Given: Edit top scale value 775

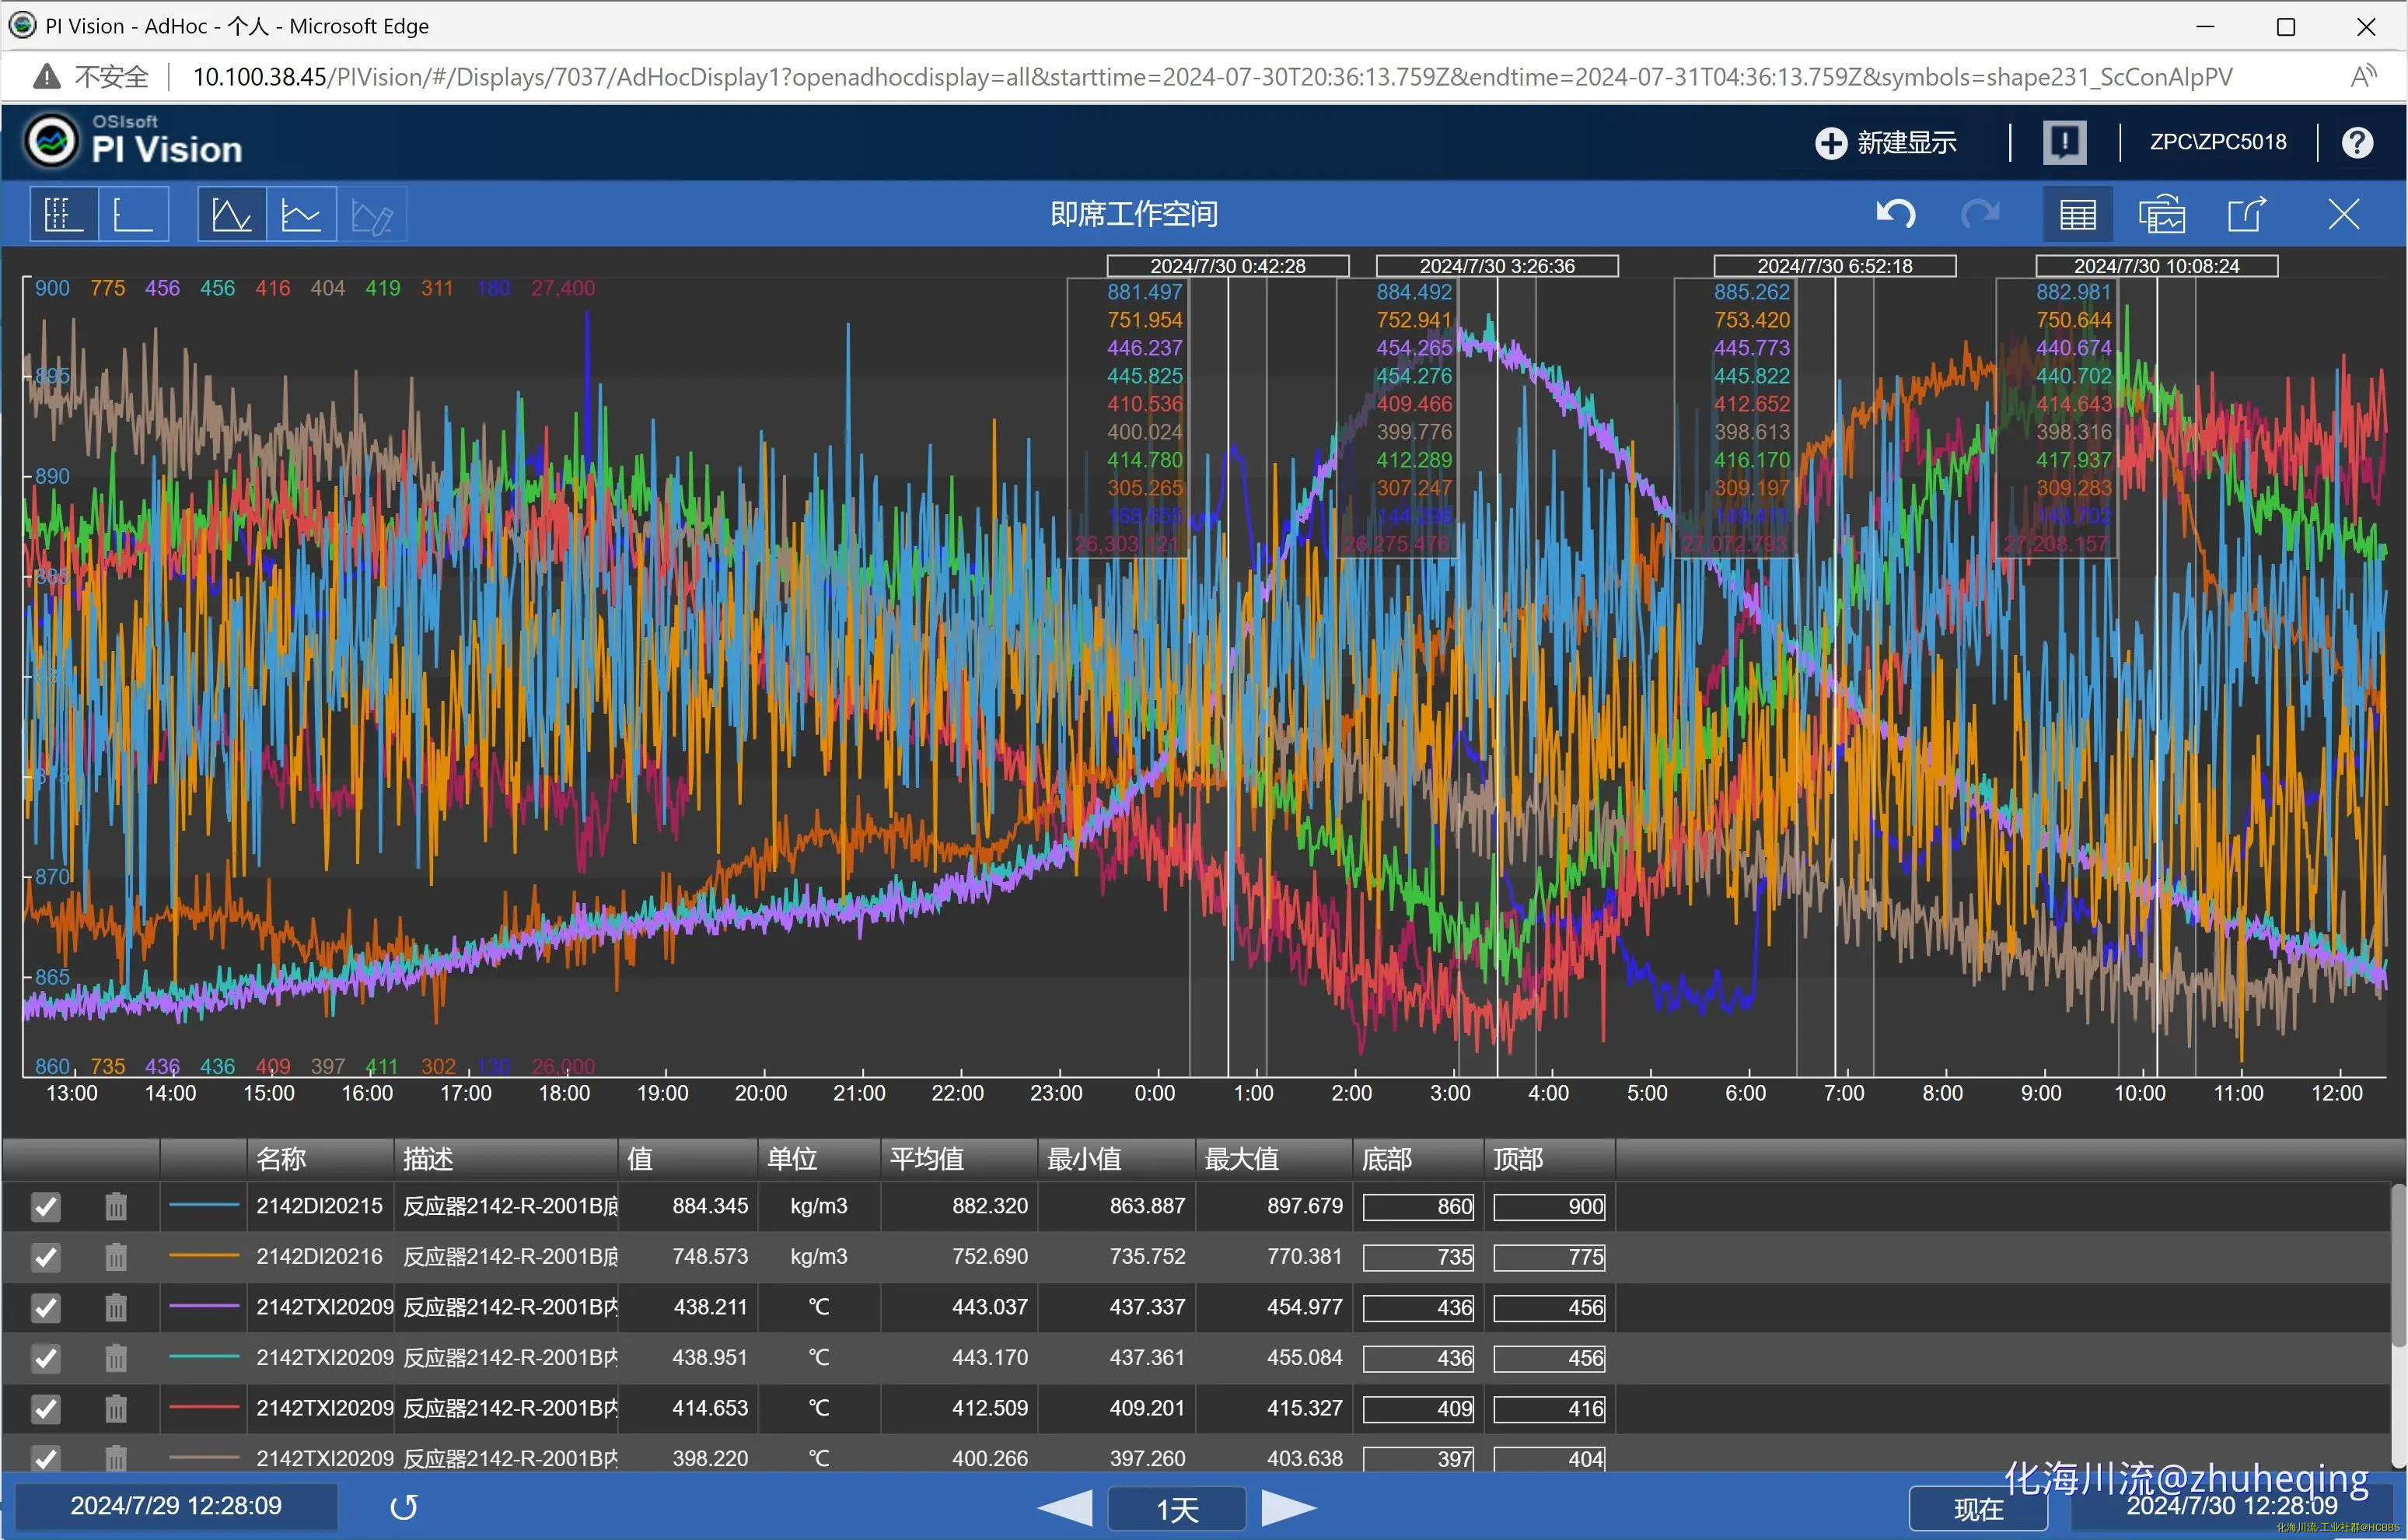Looking at the screenshot, I should point(1549,1257).
